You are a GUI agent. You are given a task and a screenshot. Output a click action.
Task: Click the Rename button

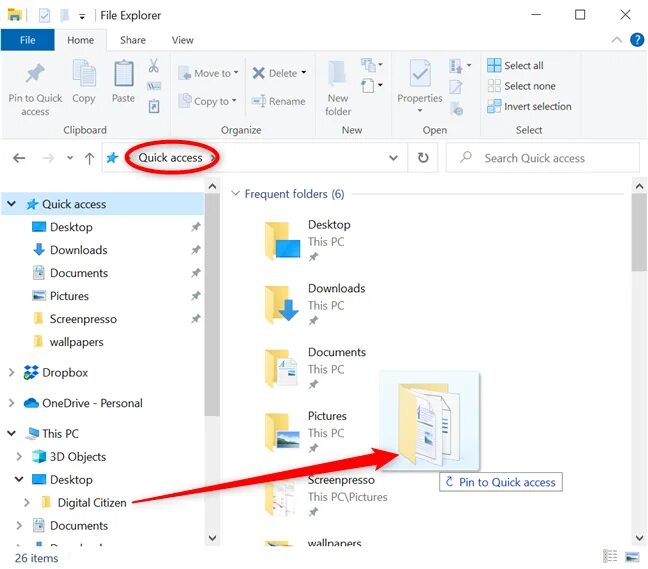(279, 101)
